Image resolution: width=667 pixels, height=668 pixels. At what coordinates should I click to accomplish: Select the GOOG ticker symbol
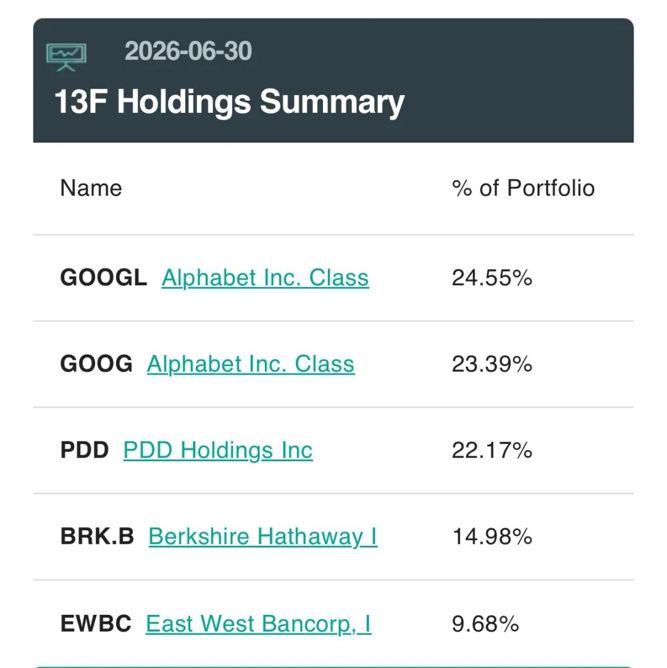[96, 364]
